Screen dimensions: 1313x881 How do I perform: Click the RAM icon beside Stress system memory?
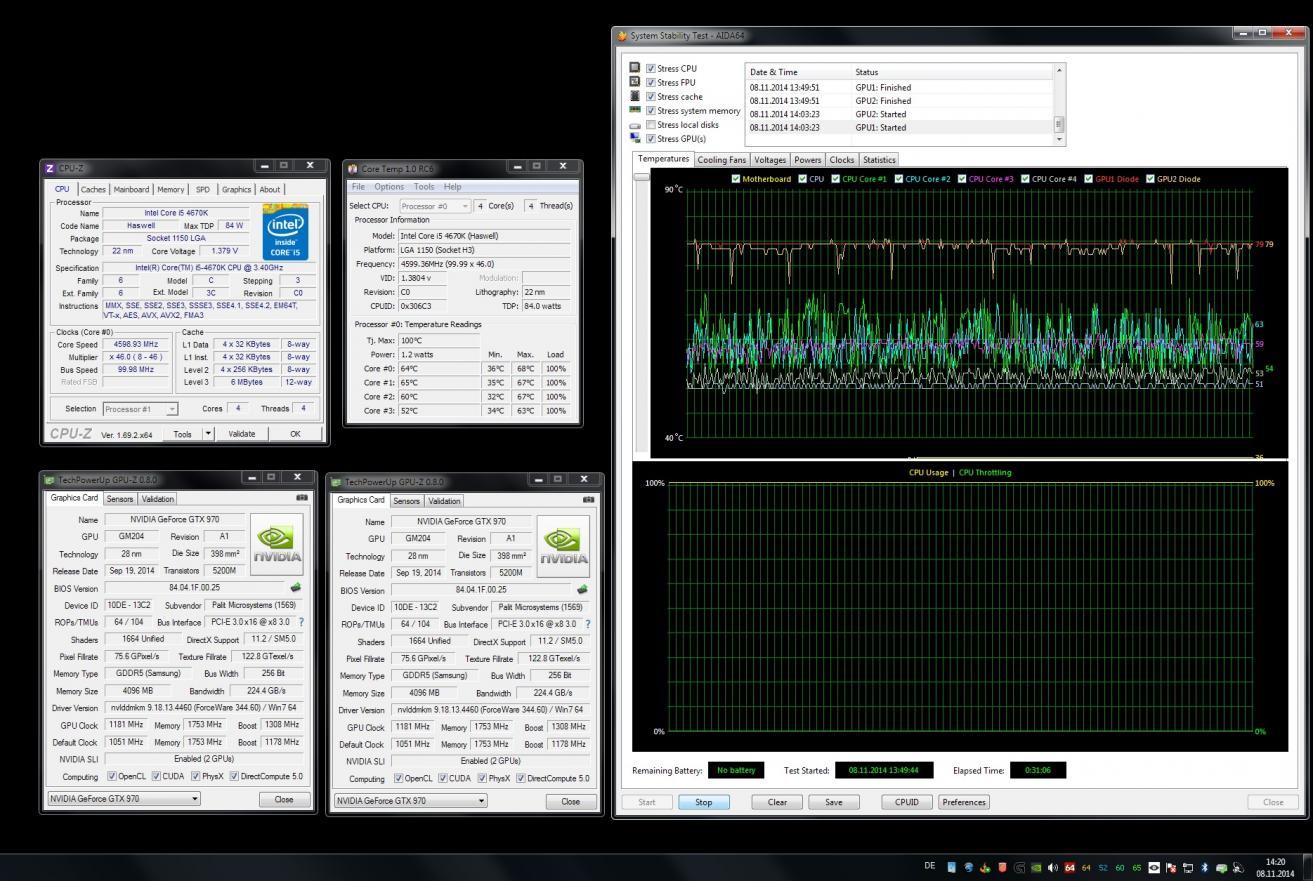637,111
